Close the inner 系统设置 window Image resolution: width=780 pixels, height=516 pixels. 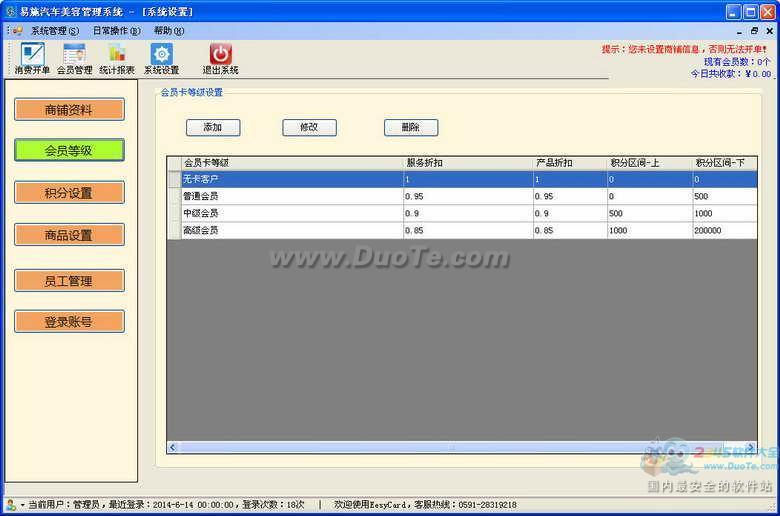click(770, 31)
